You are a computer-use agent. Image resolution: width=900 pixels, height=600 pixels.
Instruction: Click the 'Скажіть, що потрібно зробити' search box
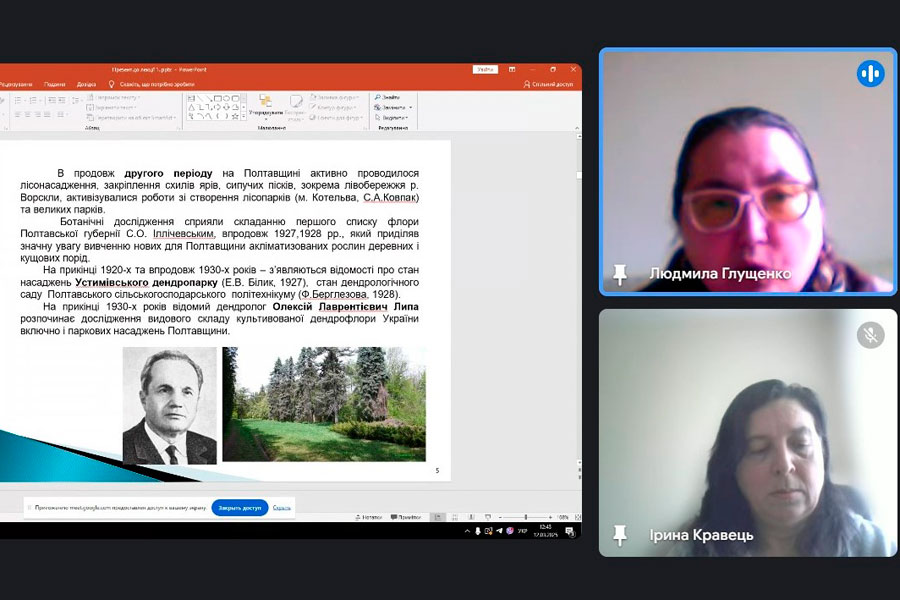click(x=156, y=84)
